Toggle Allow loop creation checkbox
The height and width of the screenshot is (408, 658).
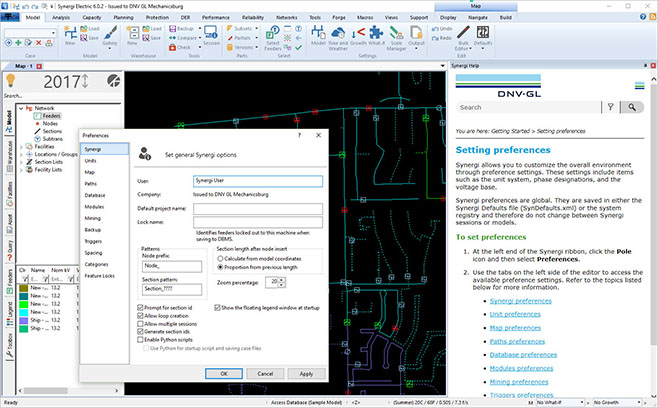point(141,316)
